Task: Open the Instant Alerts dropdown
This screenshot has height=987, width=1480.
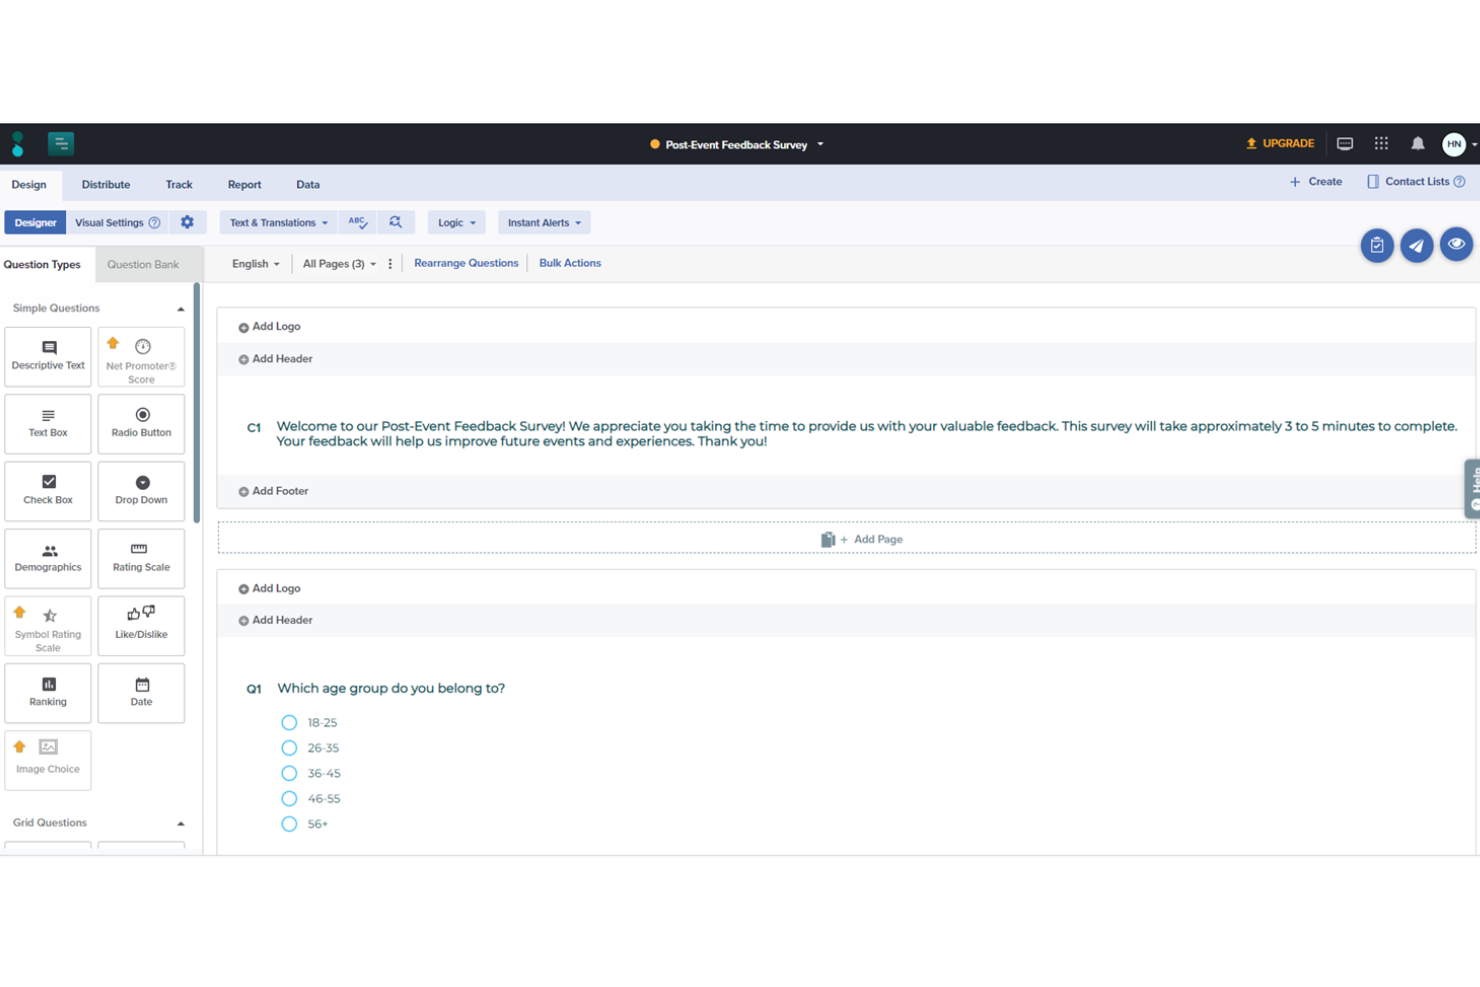Action: point(543,222)
